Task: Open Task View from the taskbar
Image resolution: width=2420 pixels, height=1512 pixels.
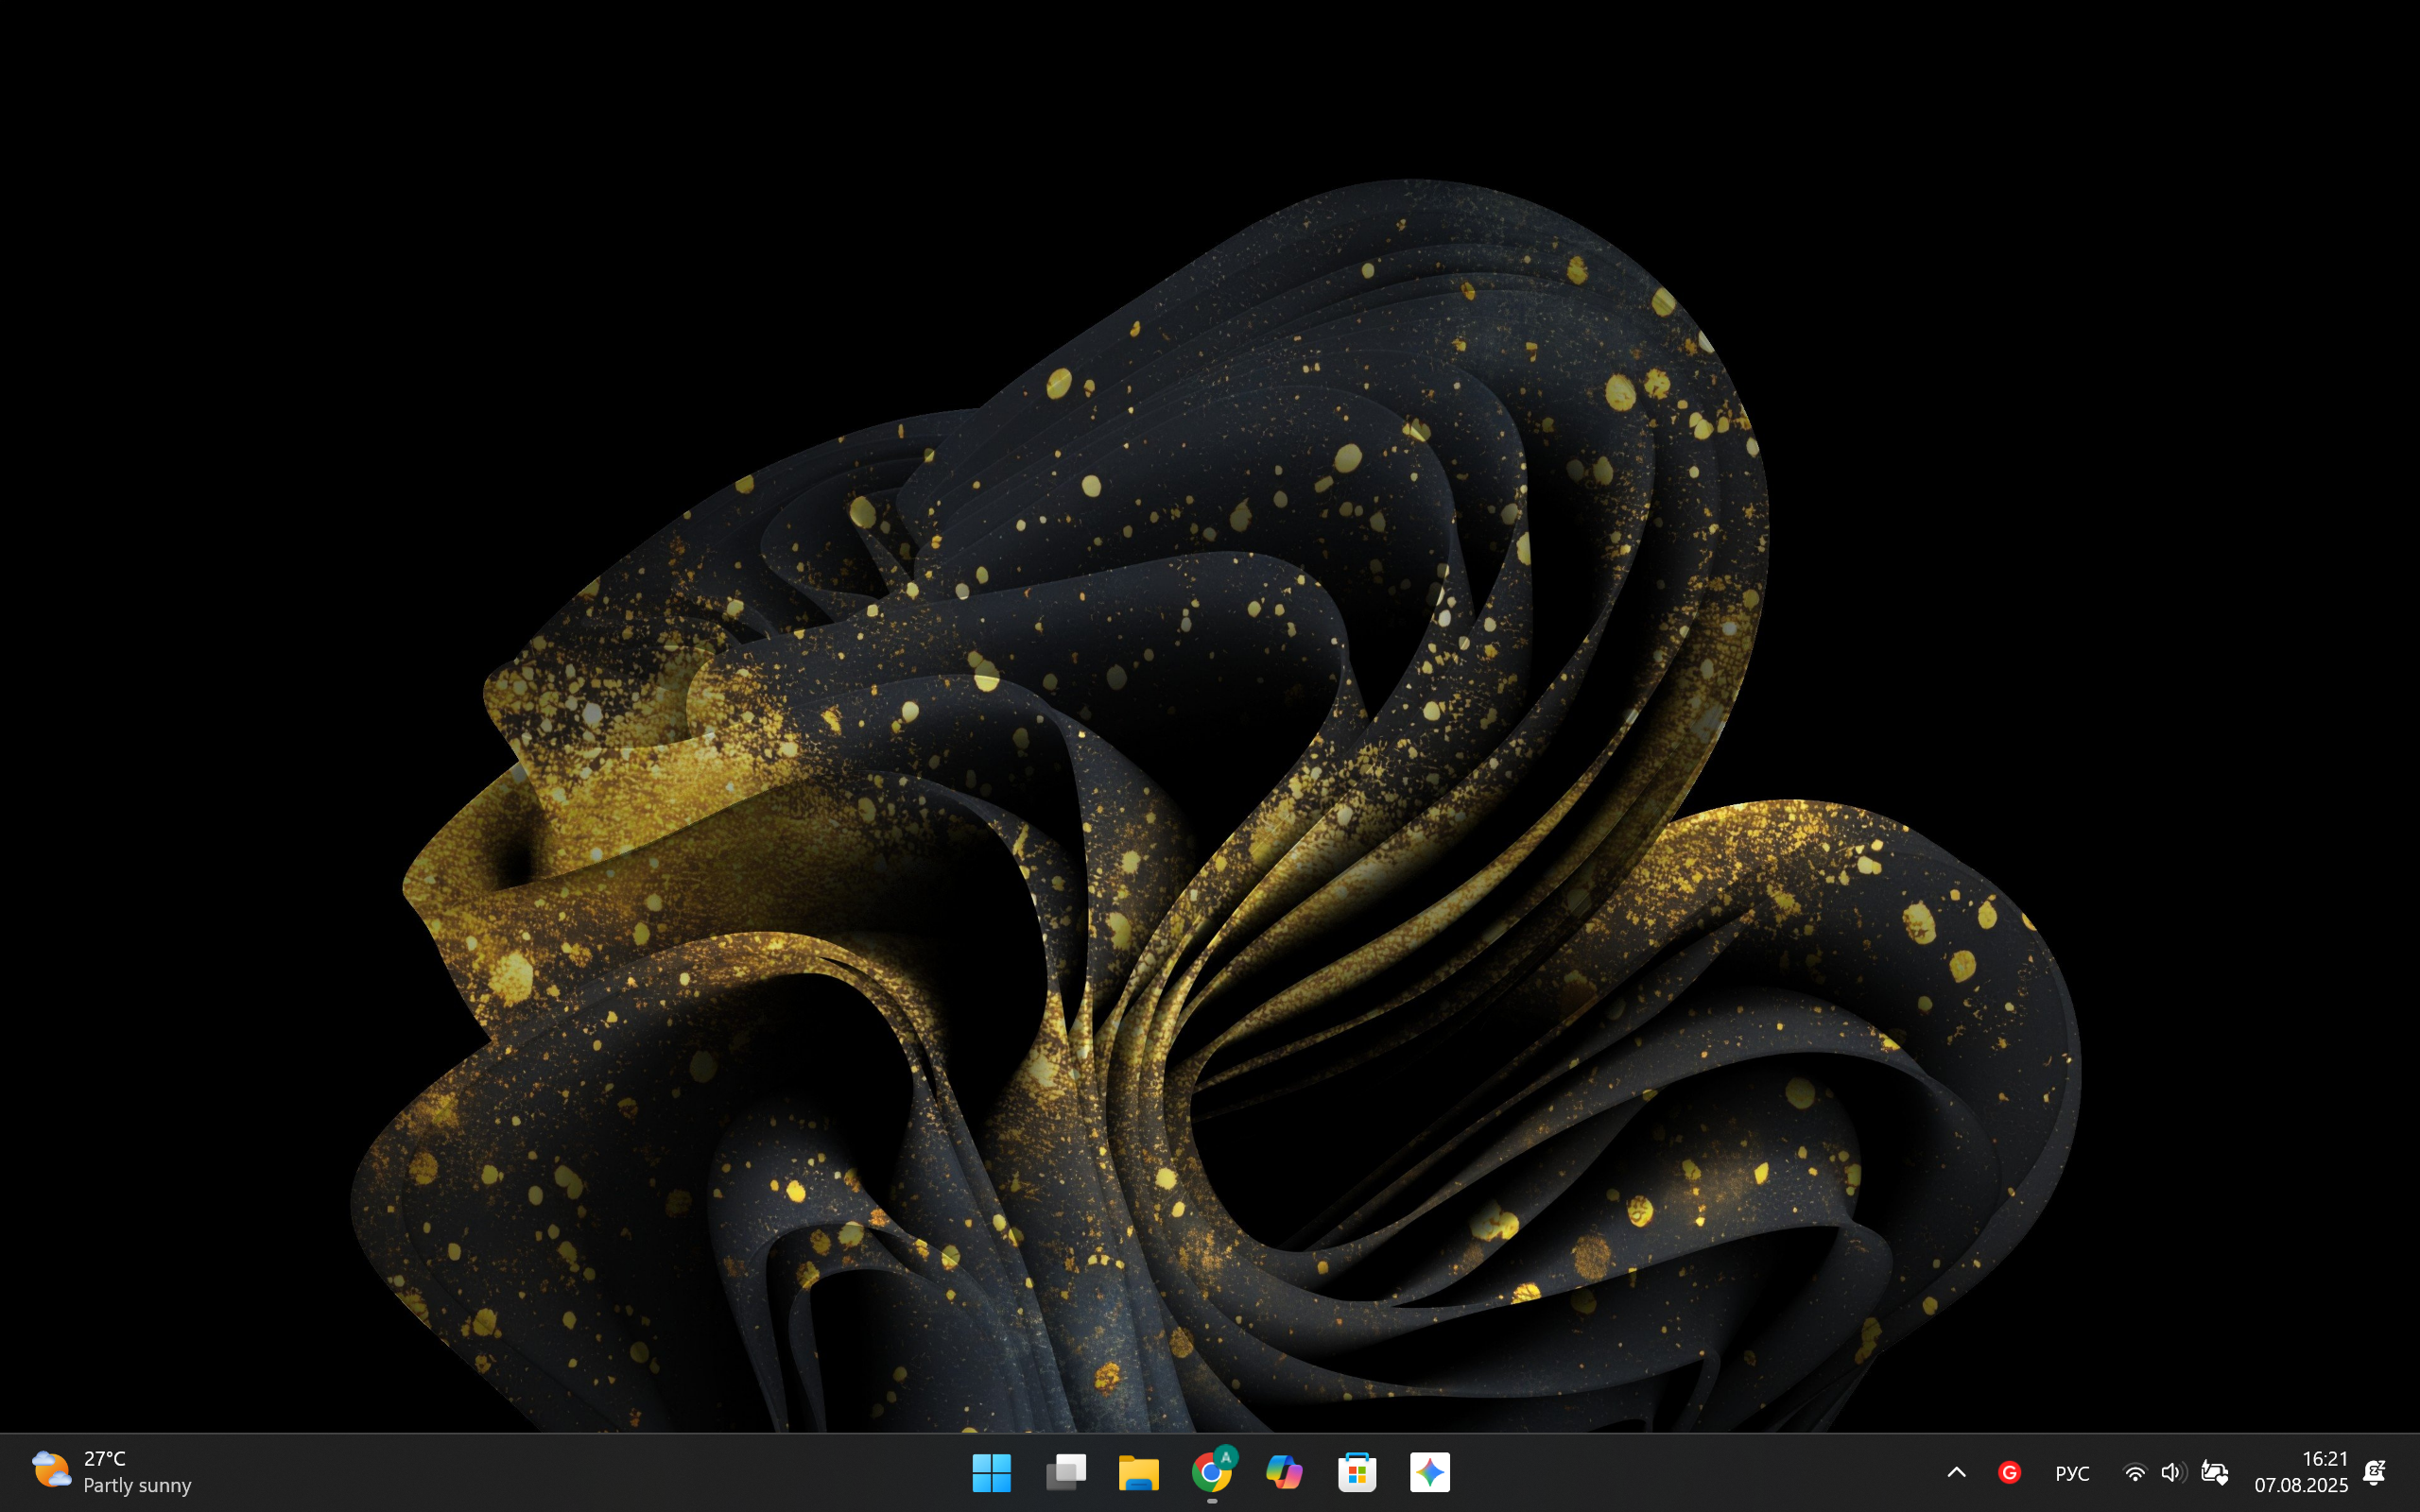Action: [1065, 1472]
